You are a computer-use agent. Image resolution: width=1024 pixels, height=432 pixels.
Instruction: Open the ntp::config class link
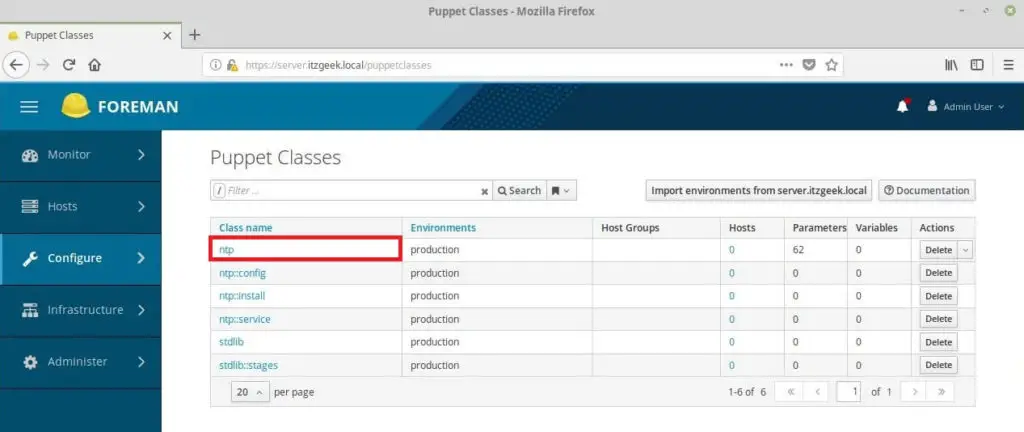242,273
